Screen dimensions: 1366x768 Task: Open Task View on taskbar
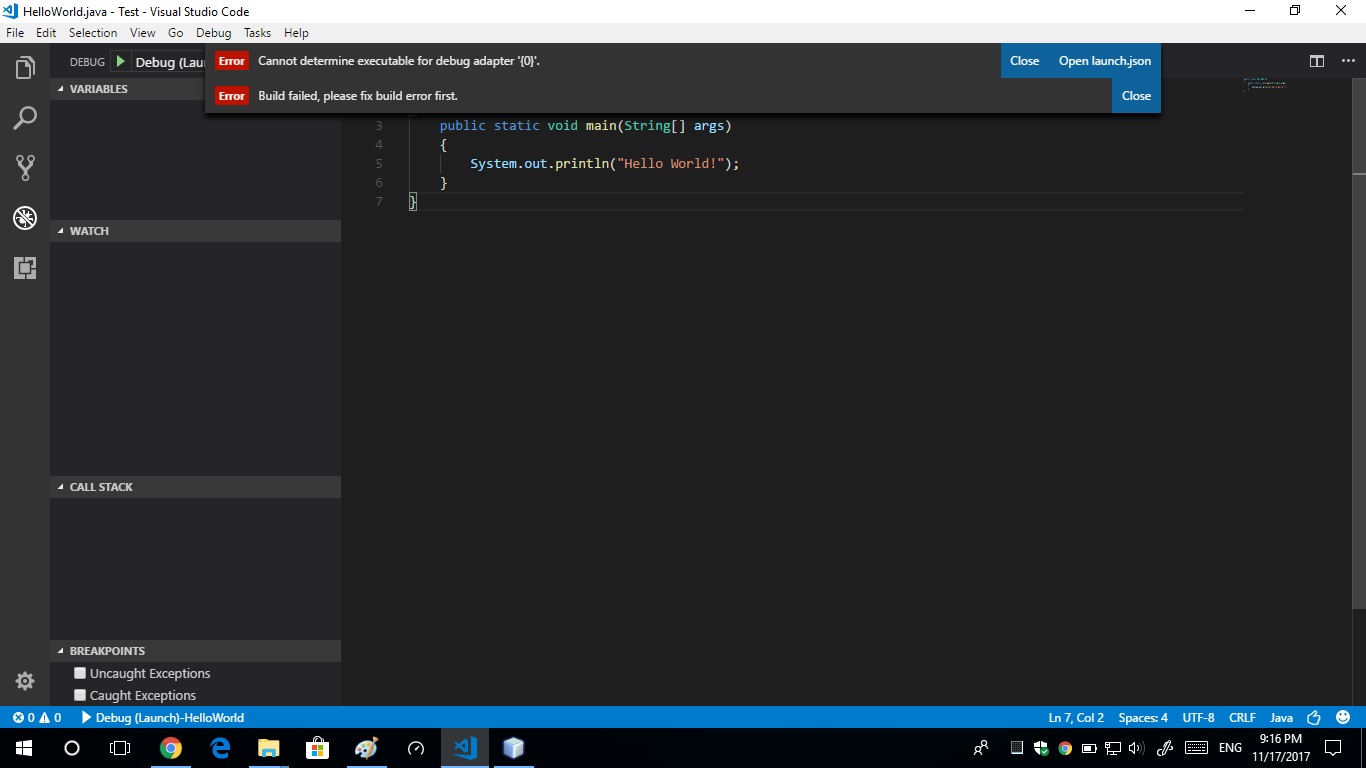(x=120, y=748)
